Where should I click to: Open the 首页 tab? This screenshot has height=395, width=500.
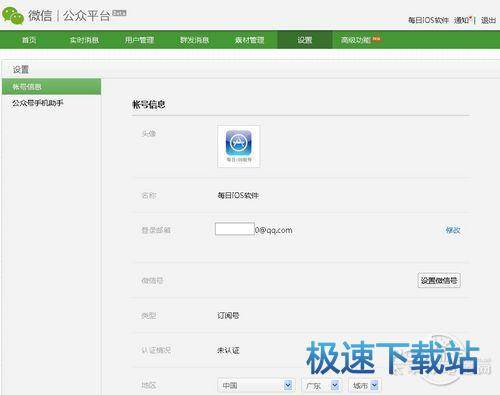click(29, 40)
